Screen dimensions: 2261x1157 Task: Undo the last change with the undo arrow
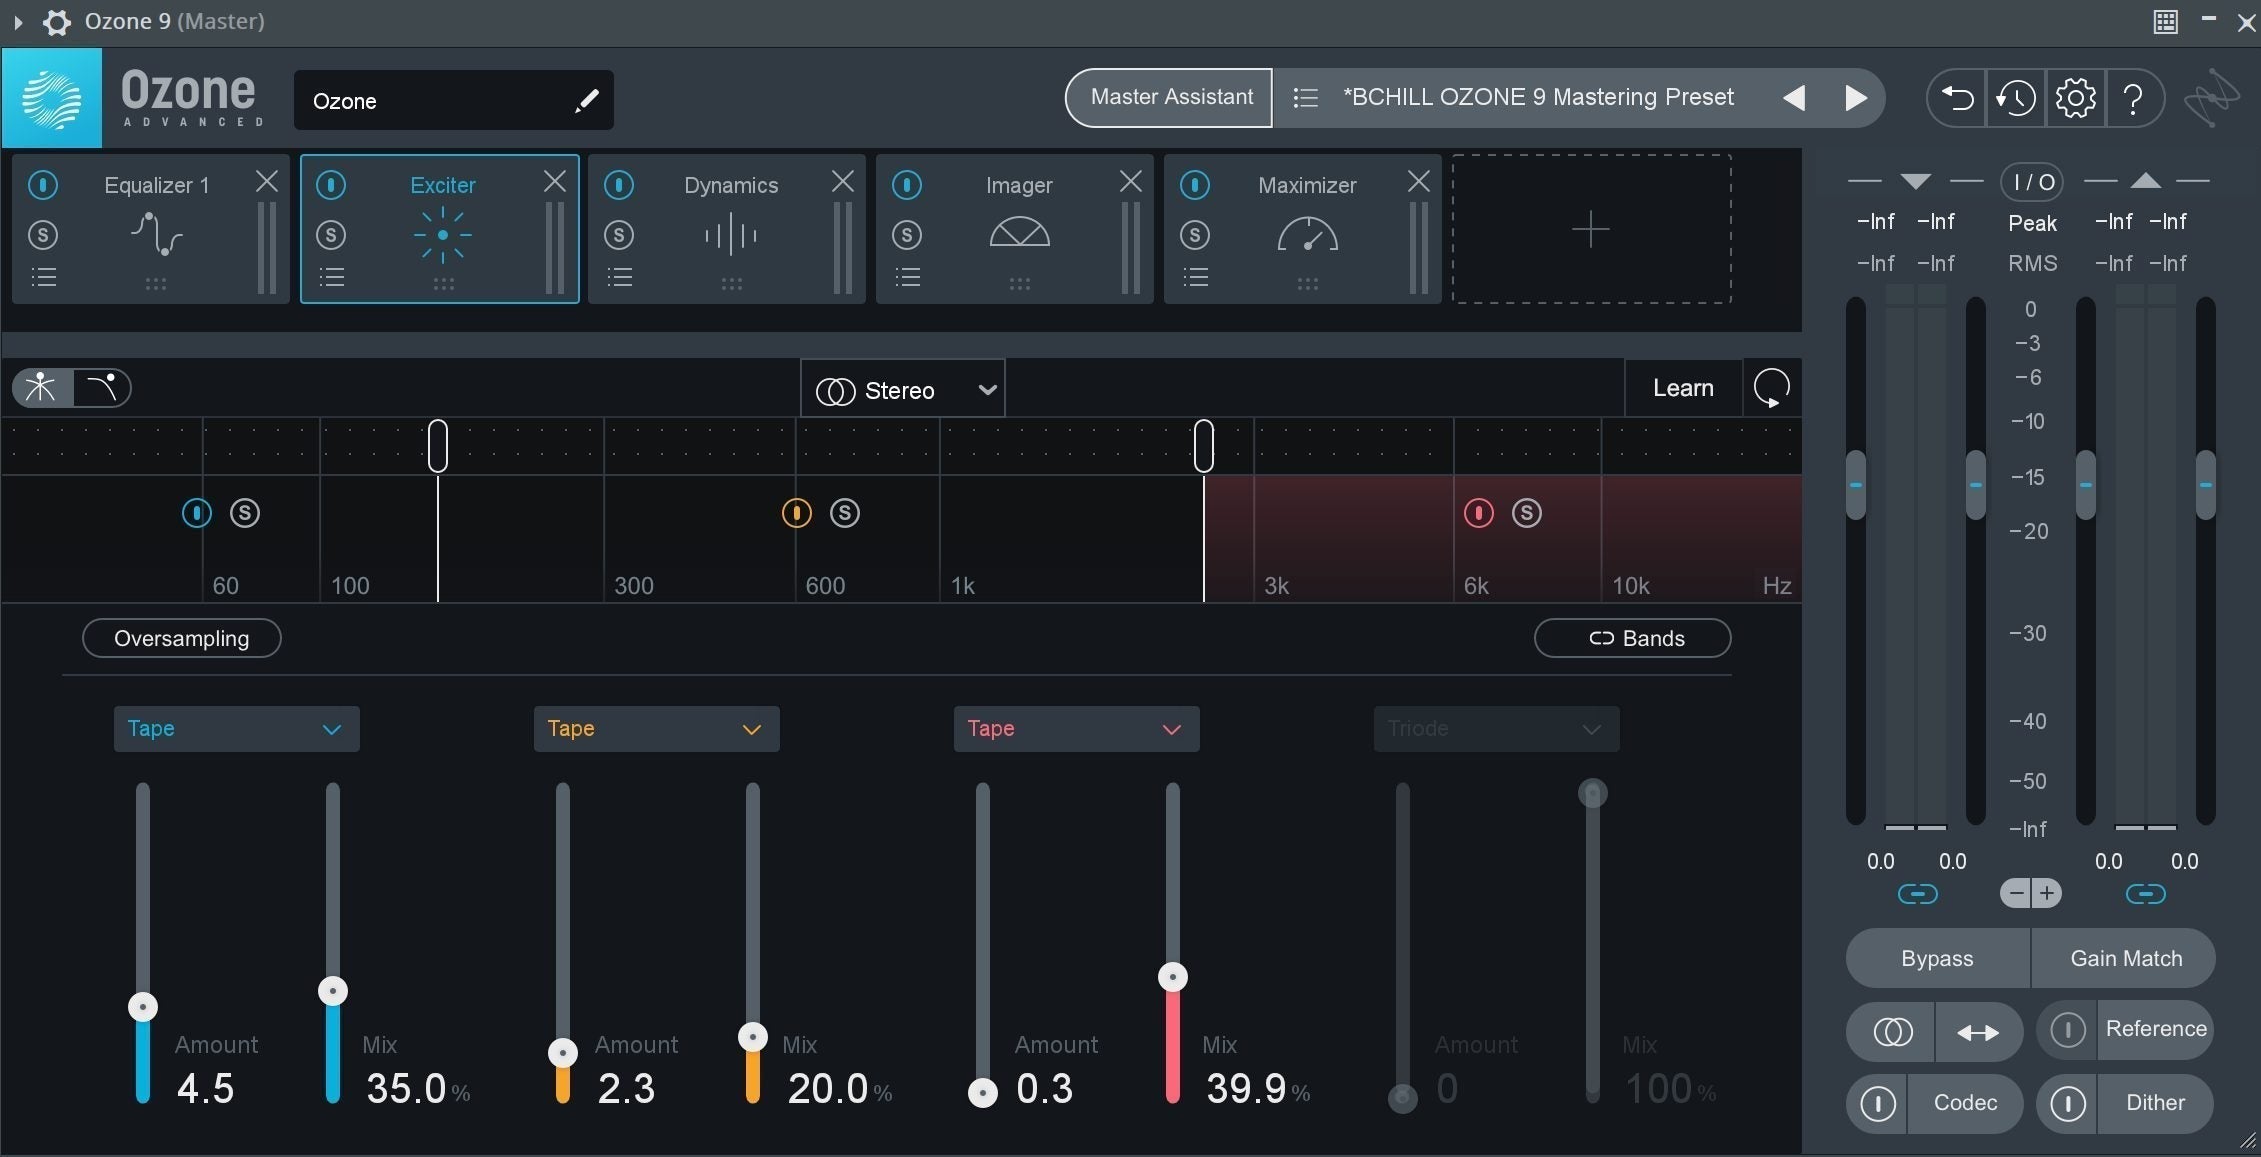click(x=1957, y=98)
